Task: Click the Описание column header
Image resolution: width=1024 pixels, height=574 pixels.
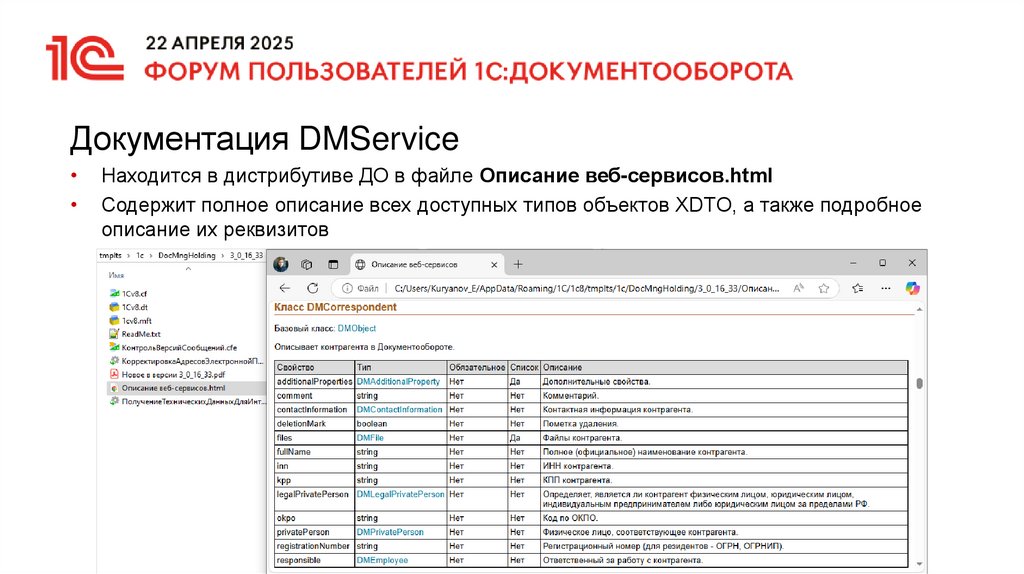Action: point(724,368)
